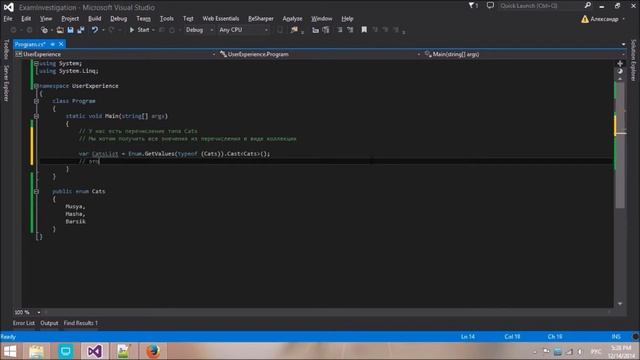
Task: Open the Error List tab
Action: (24, 323)
